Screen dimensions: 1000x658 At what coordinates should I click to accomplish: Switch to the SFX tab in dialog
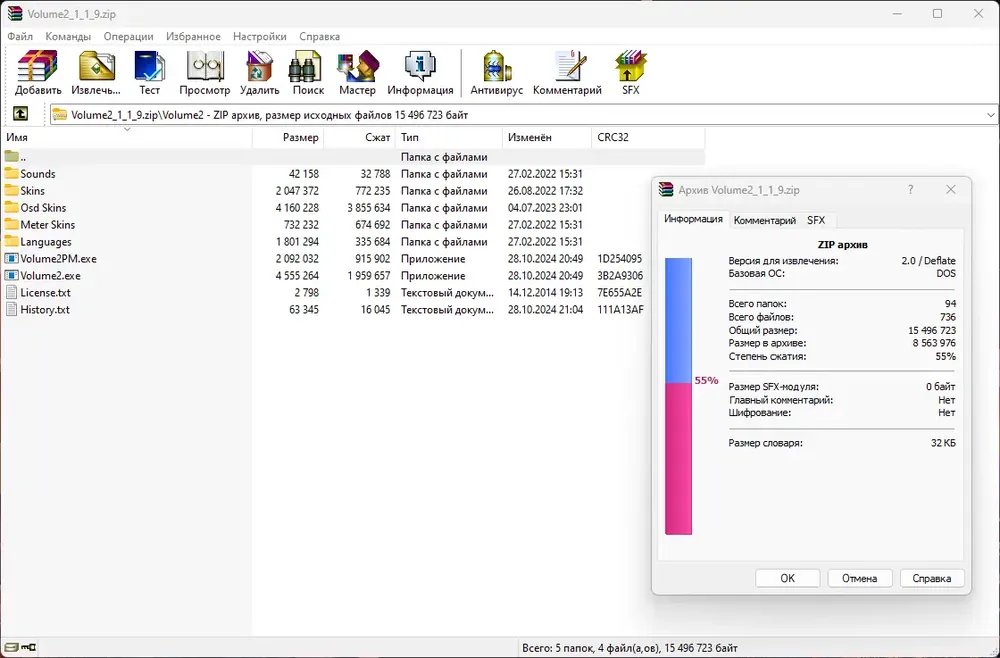pyautogui.click(x=816, y=220)
